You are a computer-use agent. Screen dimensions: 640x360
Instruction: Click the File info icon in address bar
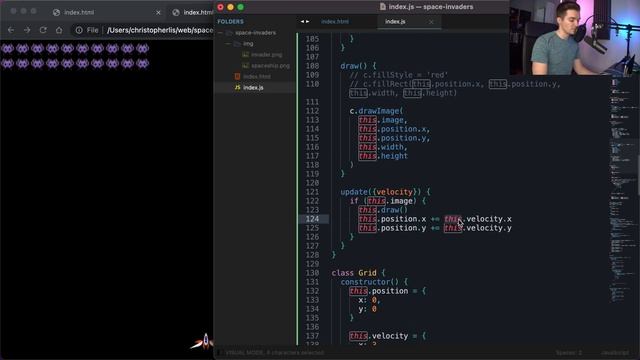click(x=79, y=30)
